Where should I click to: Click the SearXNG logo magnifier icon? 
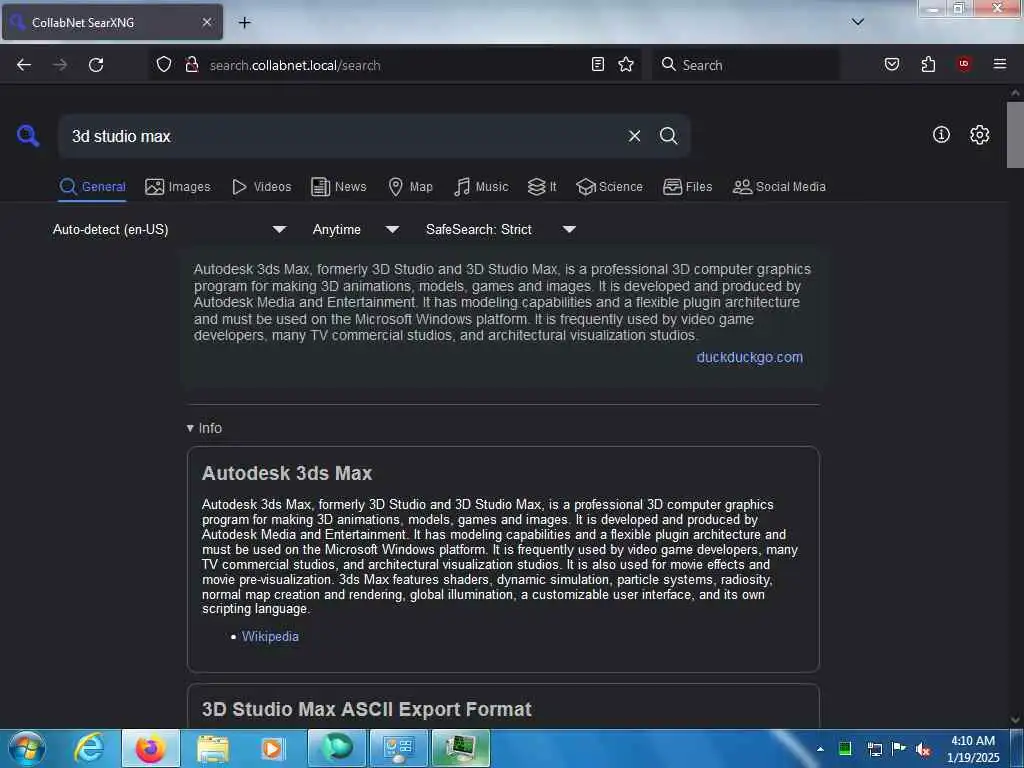tap(28, 136)
